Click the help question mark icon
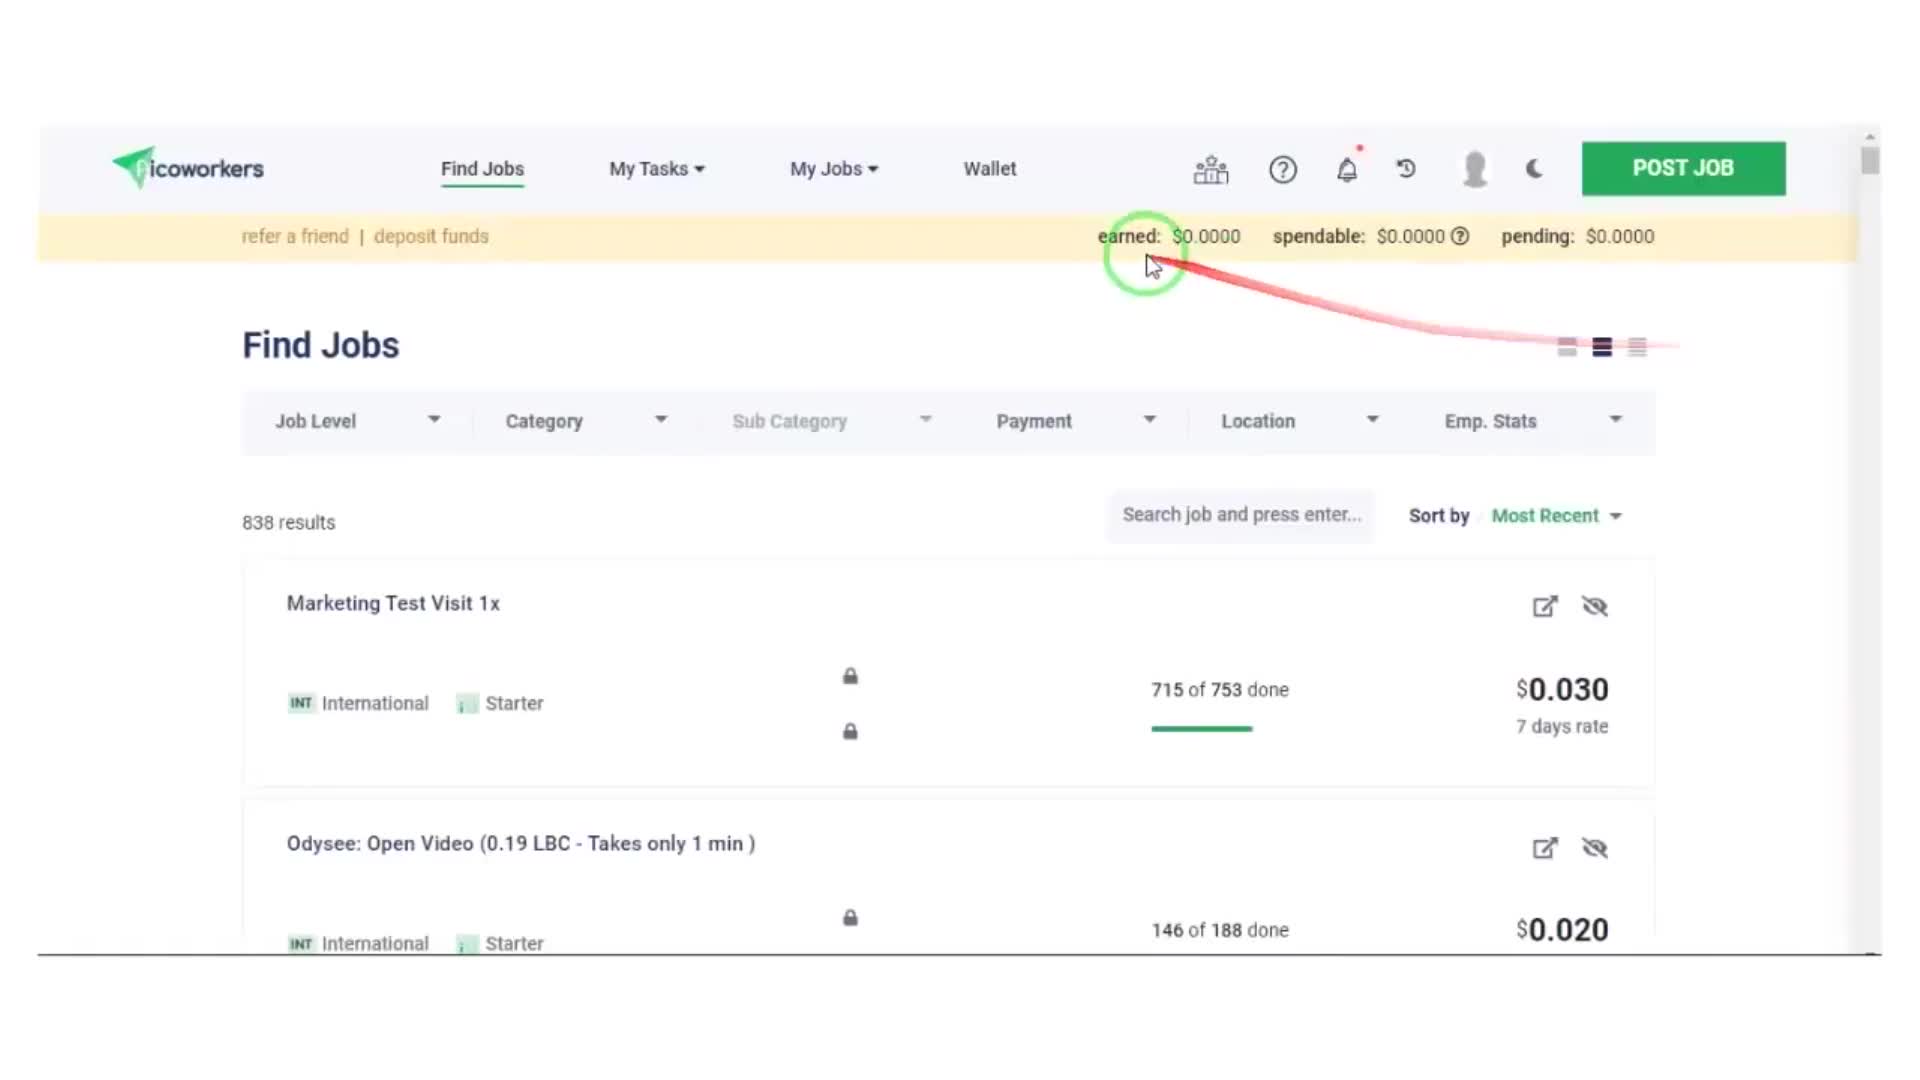1920x1080 pixels. 1282,170
